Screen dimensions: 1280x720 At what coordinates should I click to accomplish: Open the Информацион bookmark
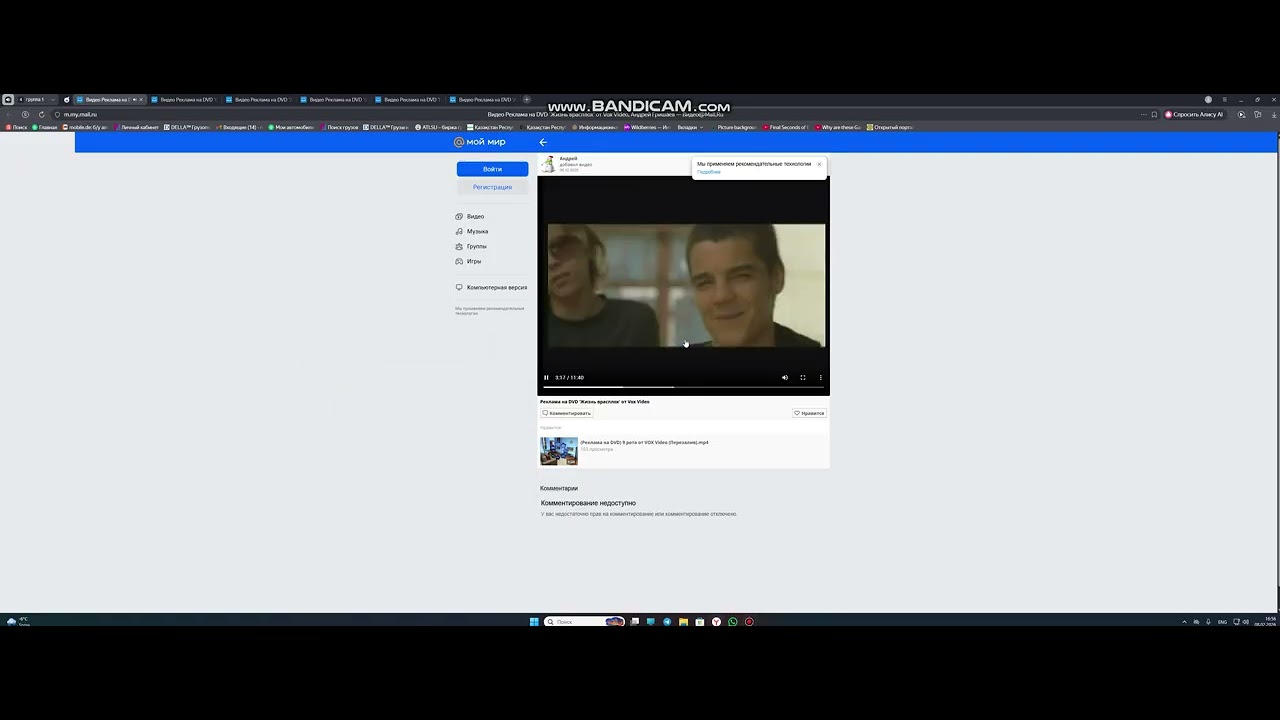(594, 127)
